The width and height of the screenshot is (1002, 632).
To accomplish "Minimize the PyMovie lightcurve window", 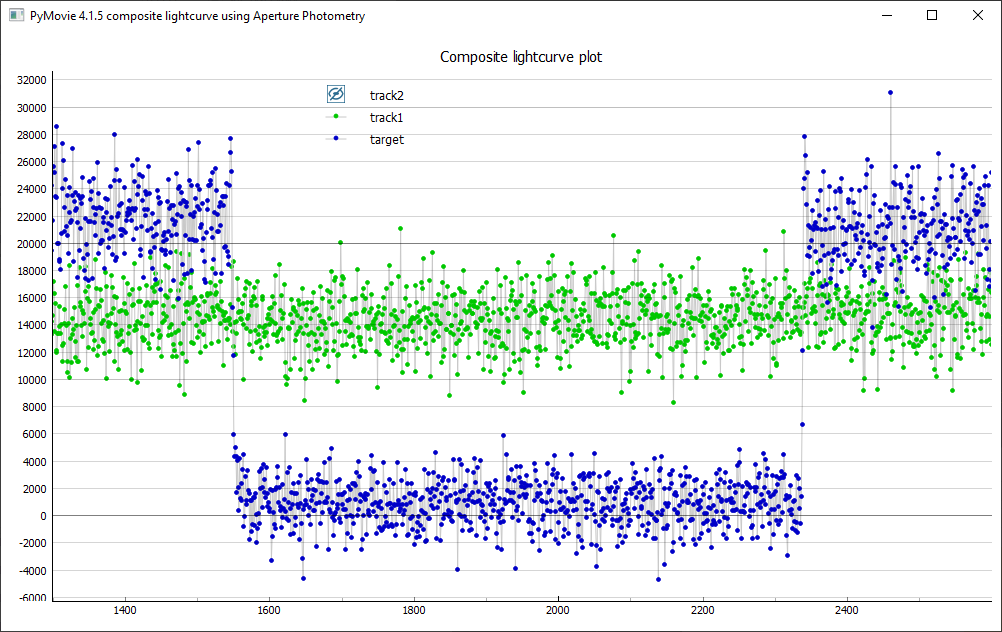I will pos(886,16).
